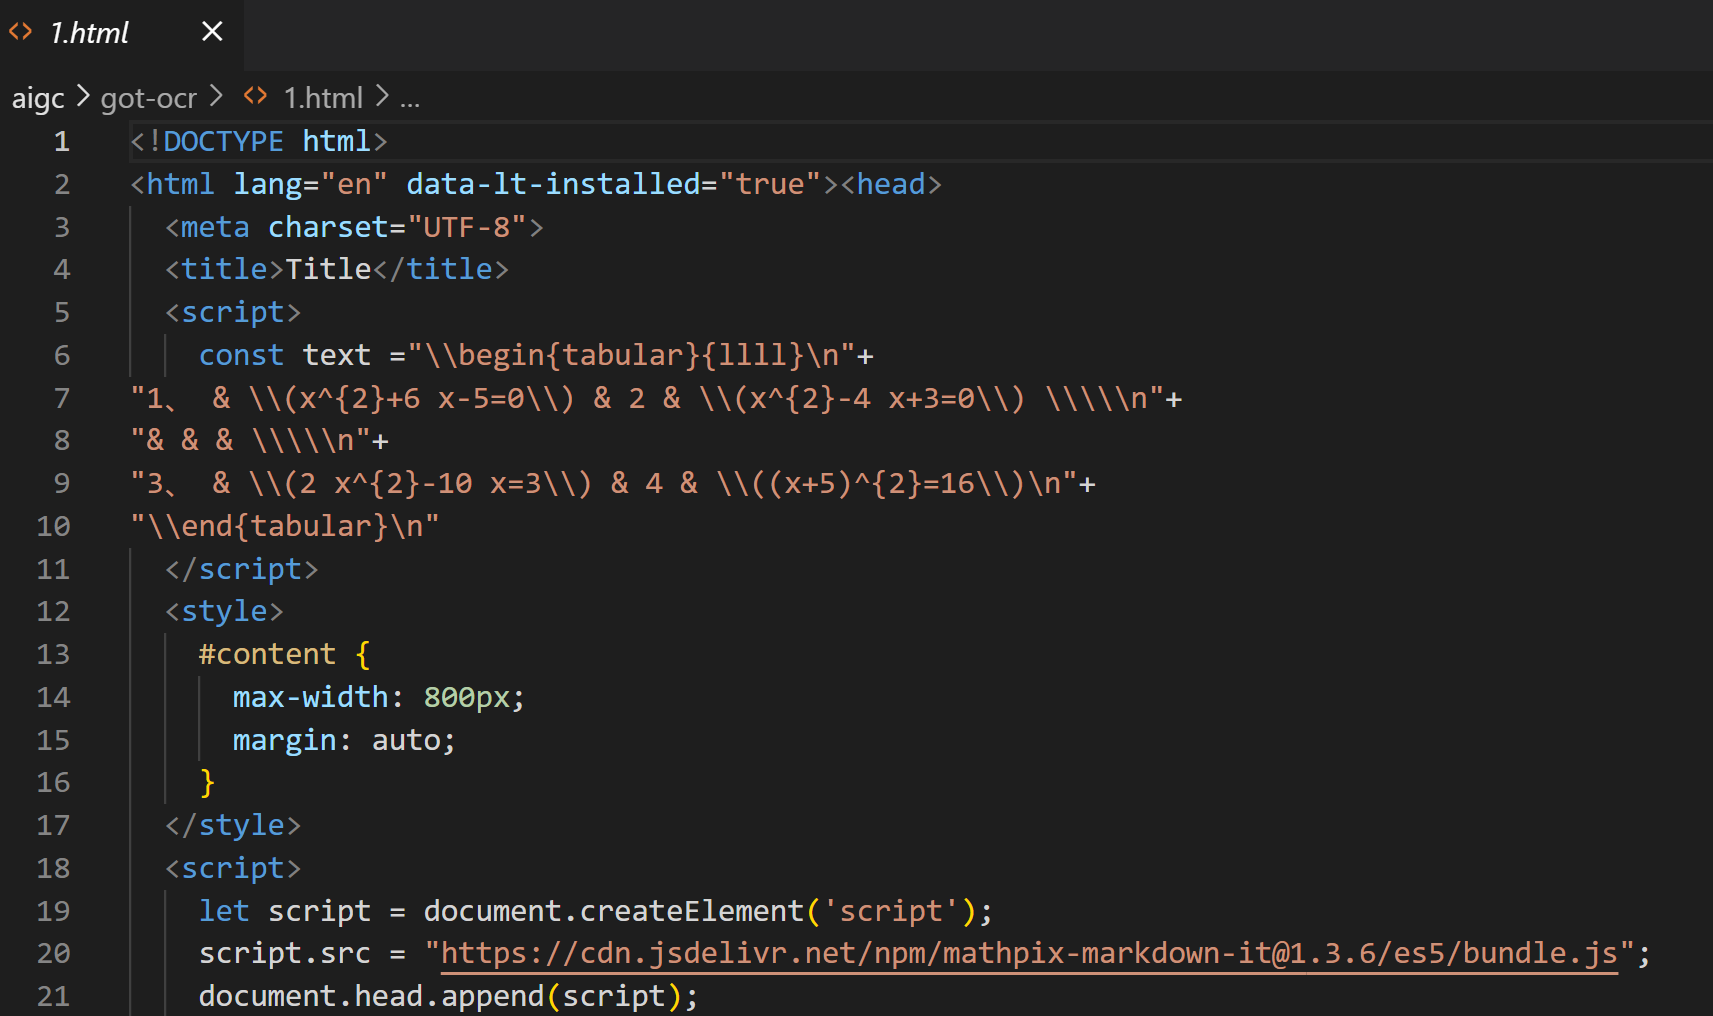The width and height of the screenshot is (1713, 1016).
Task: Click the 'script' string argument on line 19
Action: [890, 911]
